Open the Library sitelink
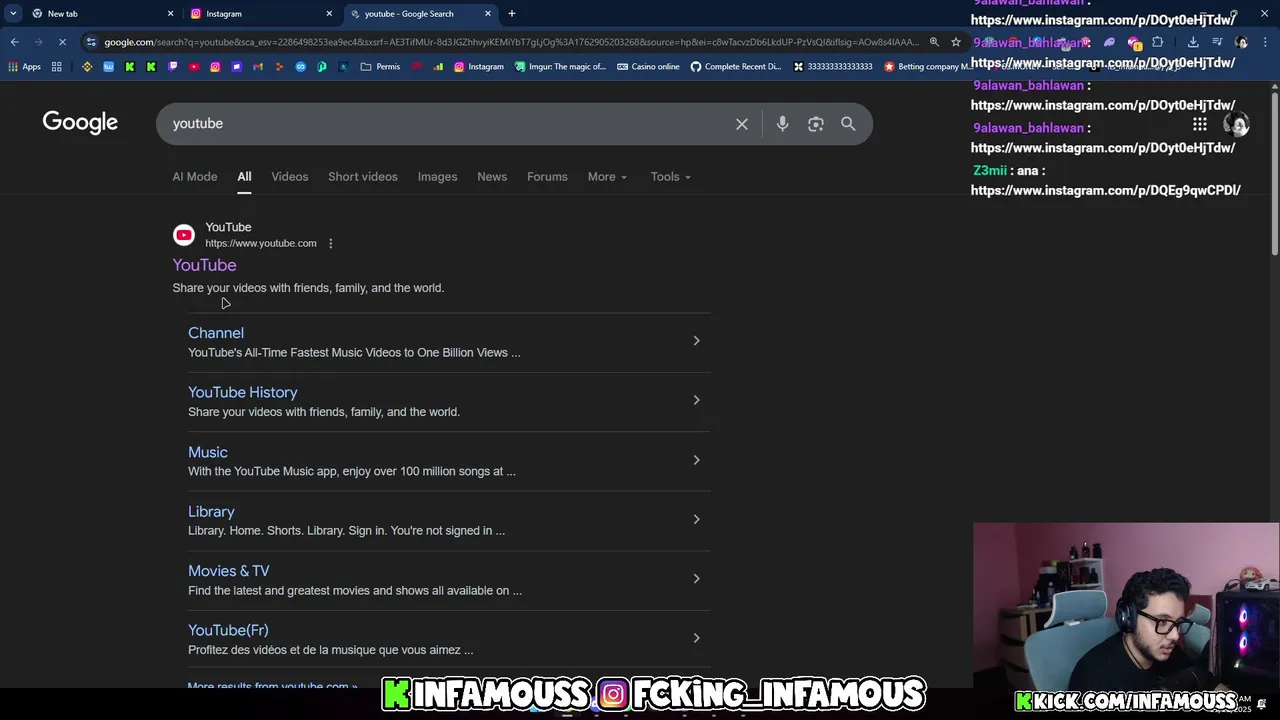 pyautogui.click(x=211, y=512)
